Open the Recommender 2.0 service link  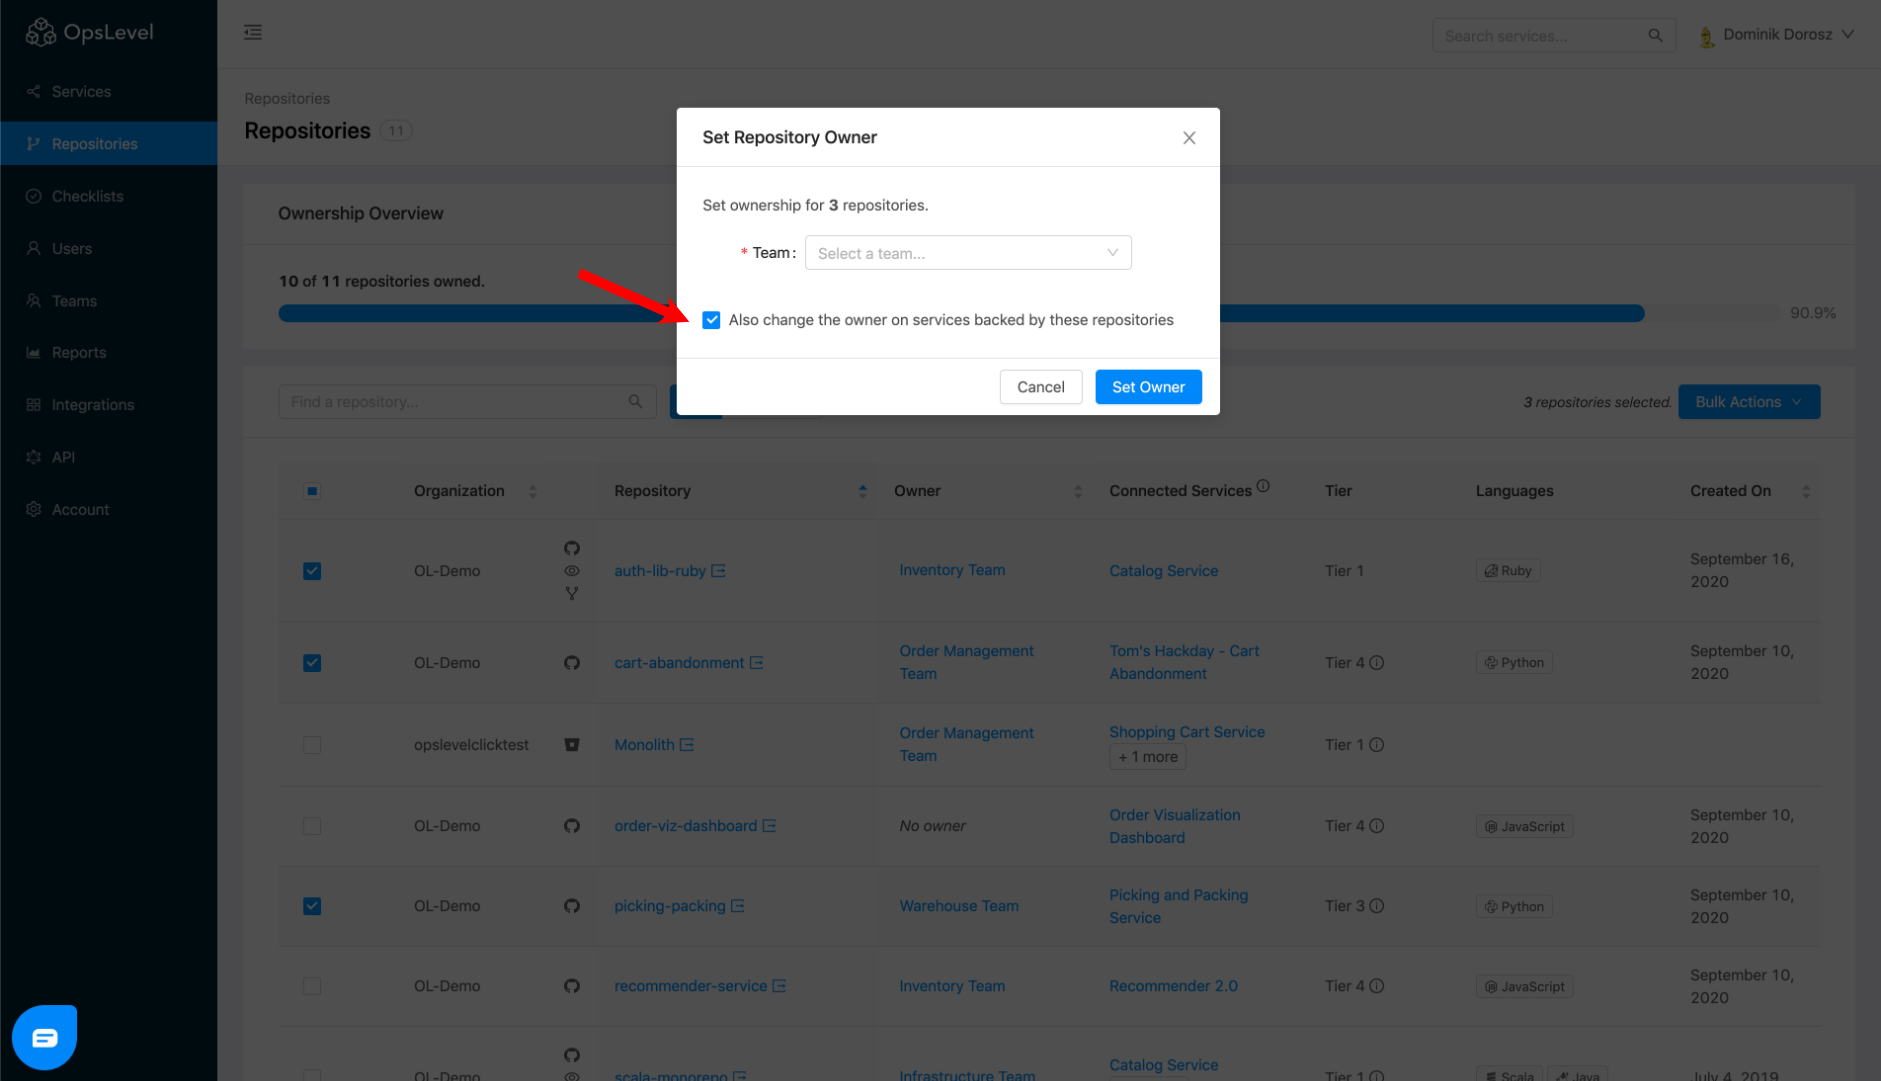point(1173,986)
